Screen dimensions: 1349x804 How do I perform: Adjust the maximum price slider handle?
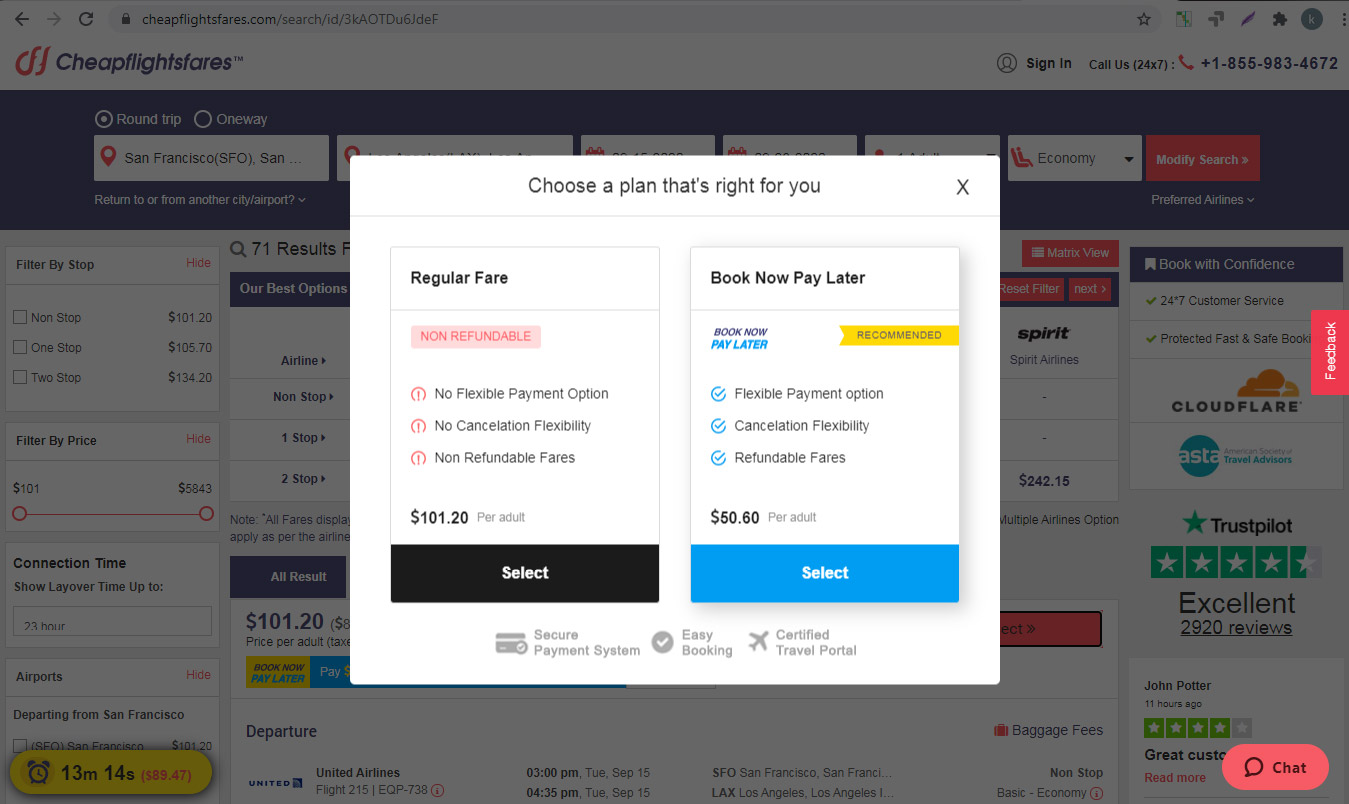pos(206,514)
